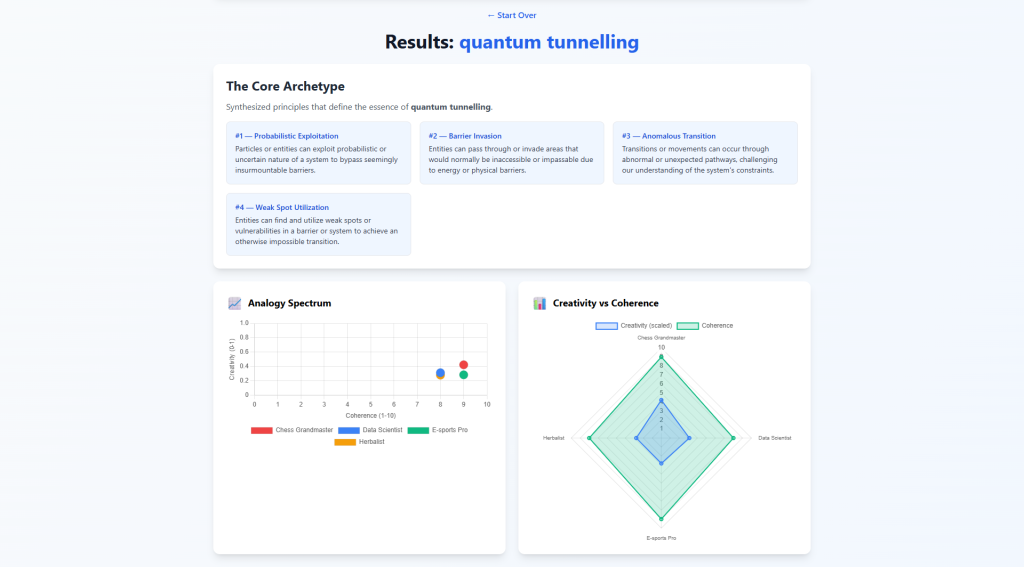Viewport: 1024px width, 567px height.
Task: Hide the Herbalist series via legend
Action: coord(360,441)
